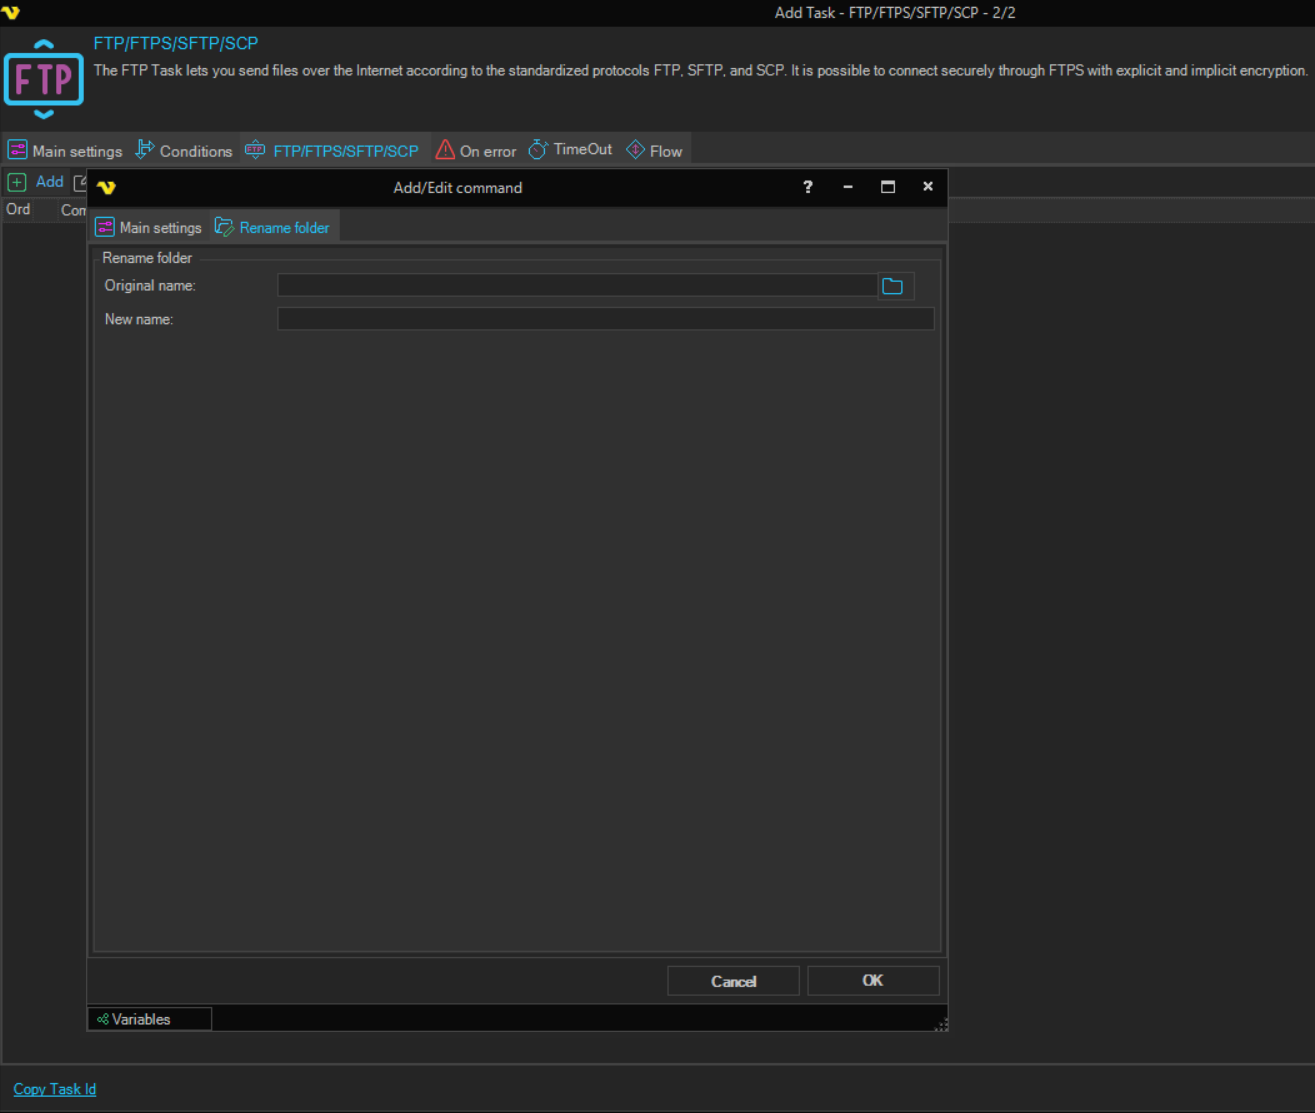Screen dimensions: 1315x1113
Task: Click the Flow diamond icon
Action: pos(635,150)
